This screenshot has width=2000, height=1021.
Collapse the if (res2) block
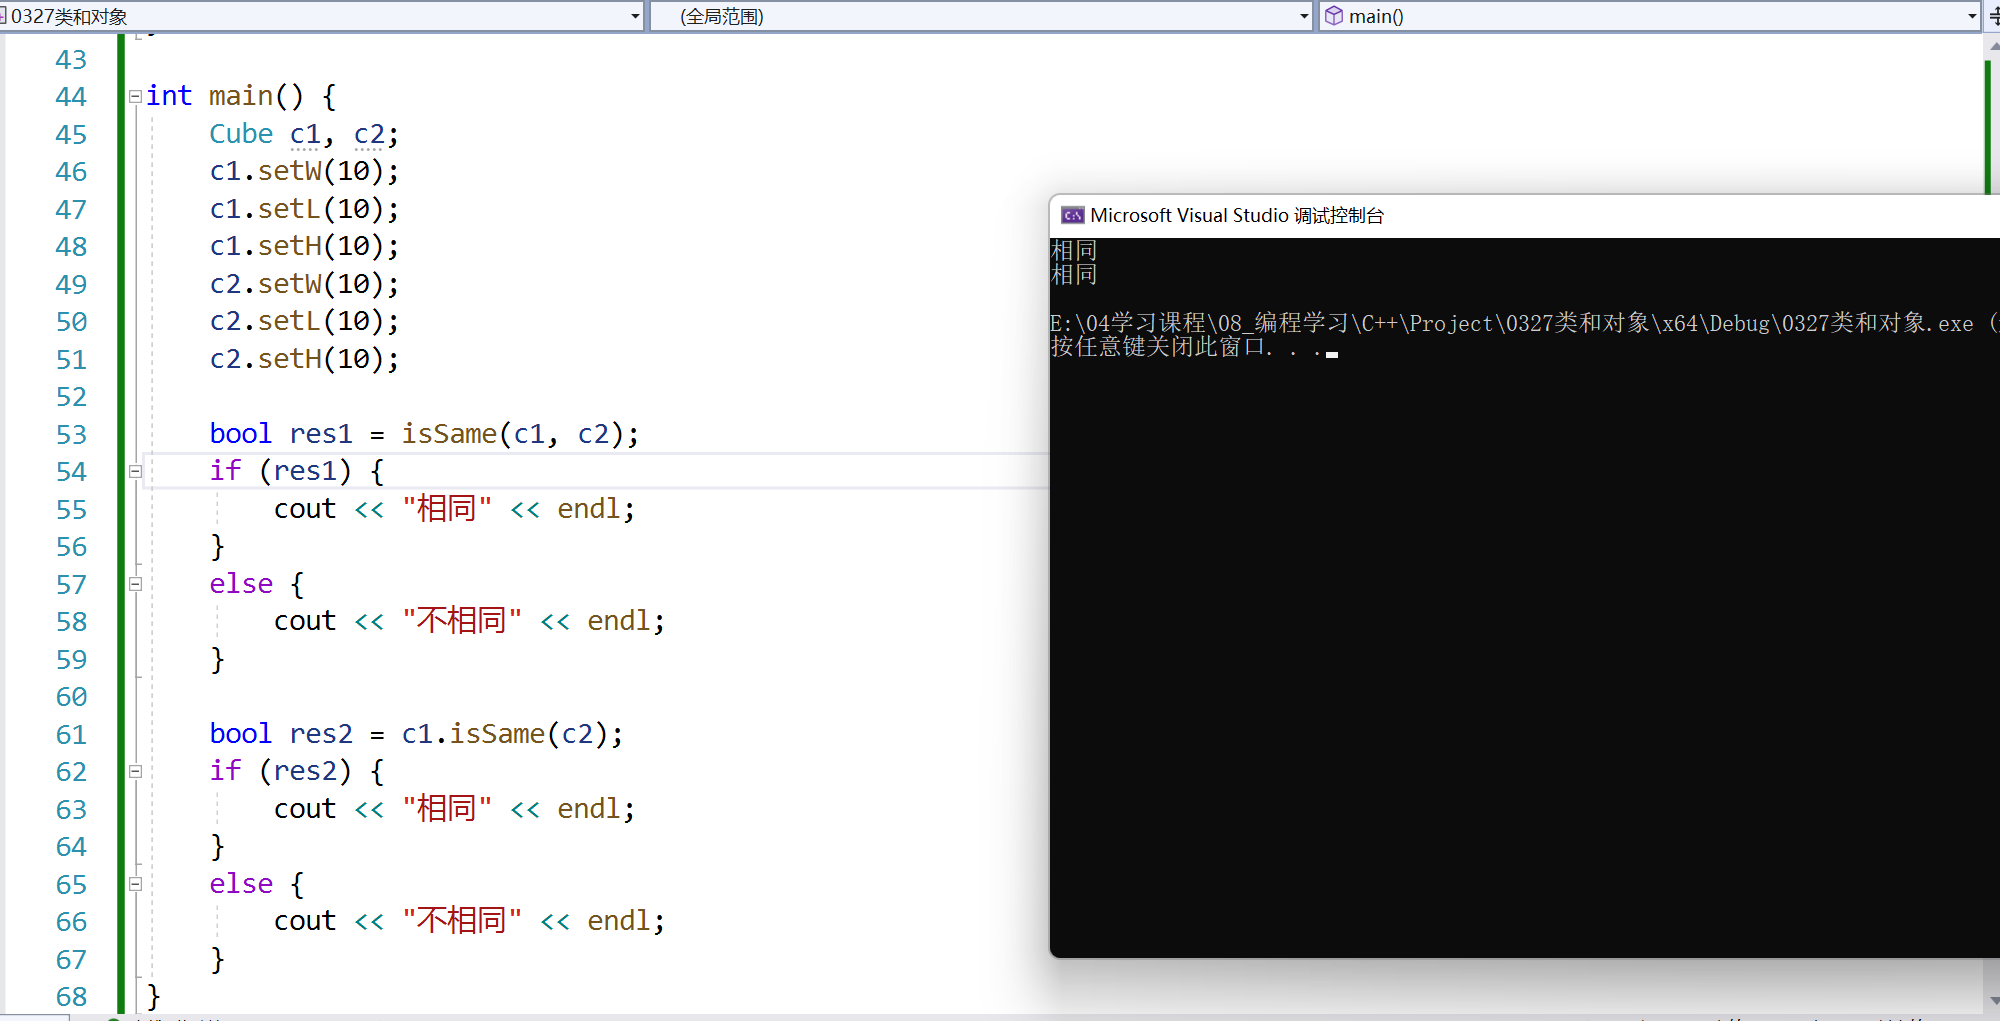(135, 772)
